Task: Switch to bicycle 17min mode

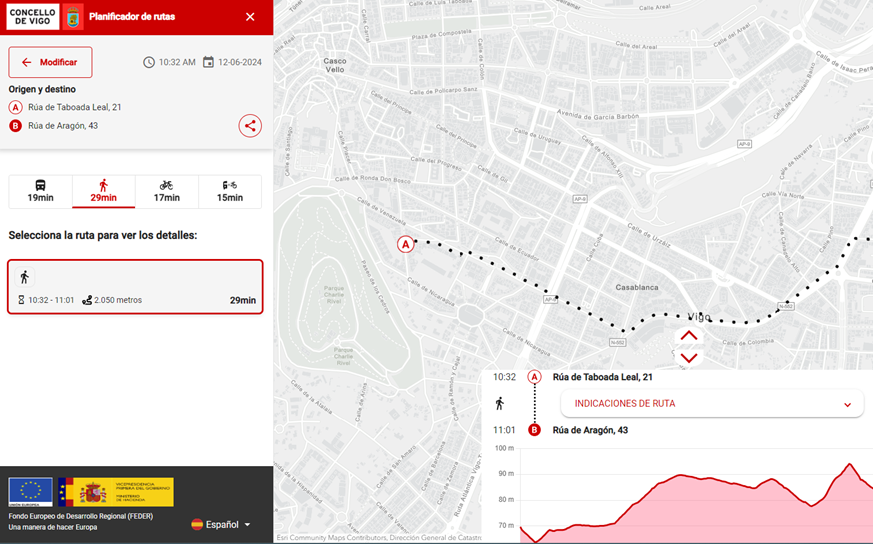Action: (166, 191)
